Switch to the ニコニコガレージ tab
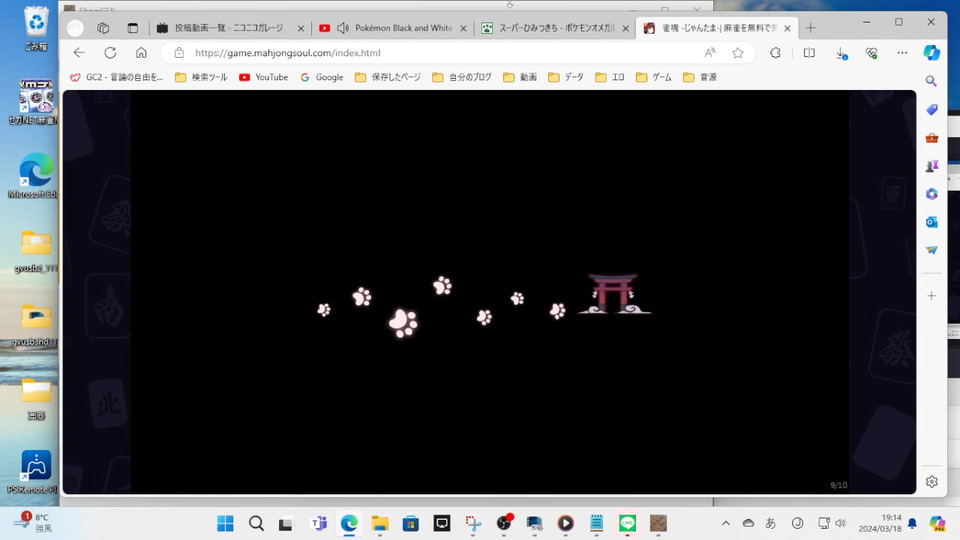960x540 pixels. coord(228,28)
